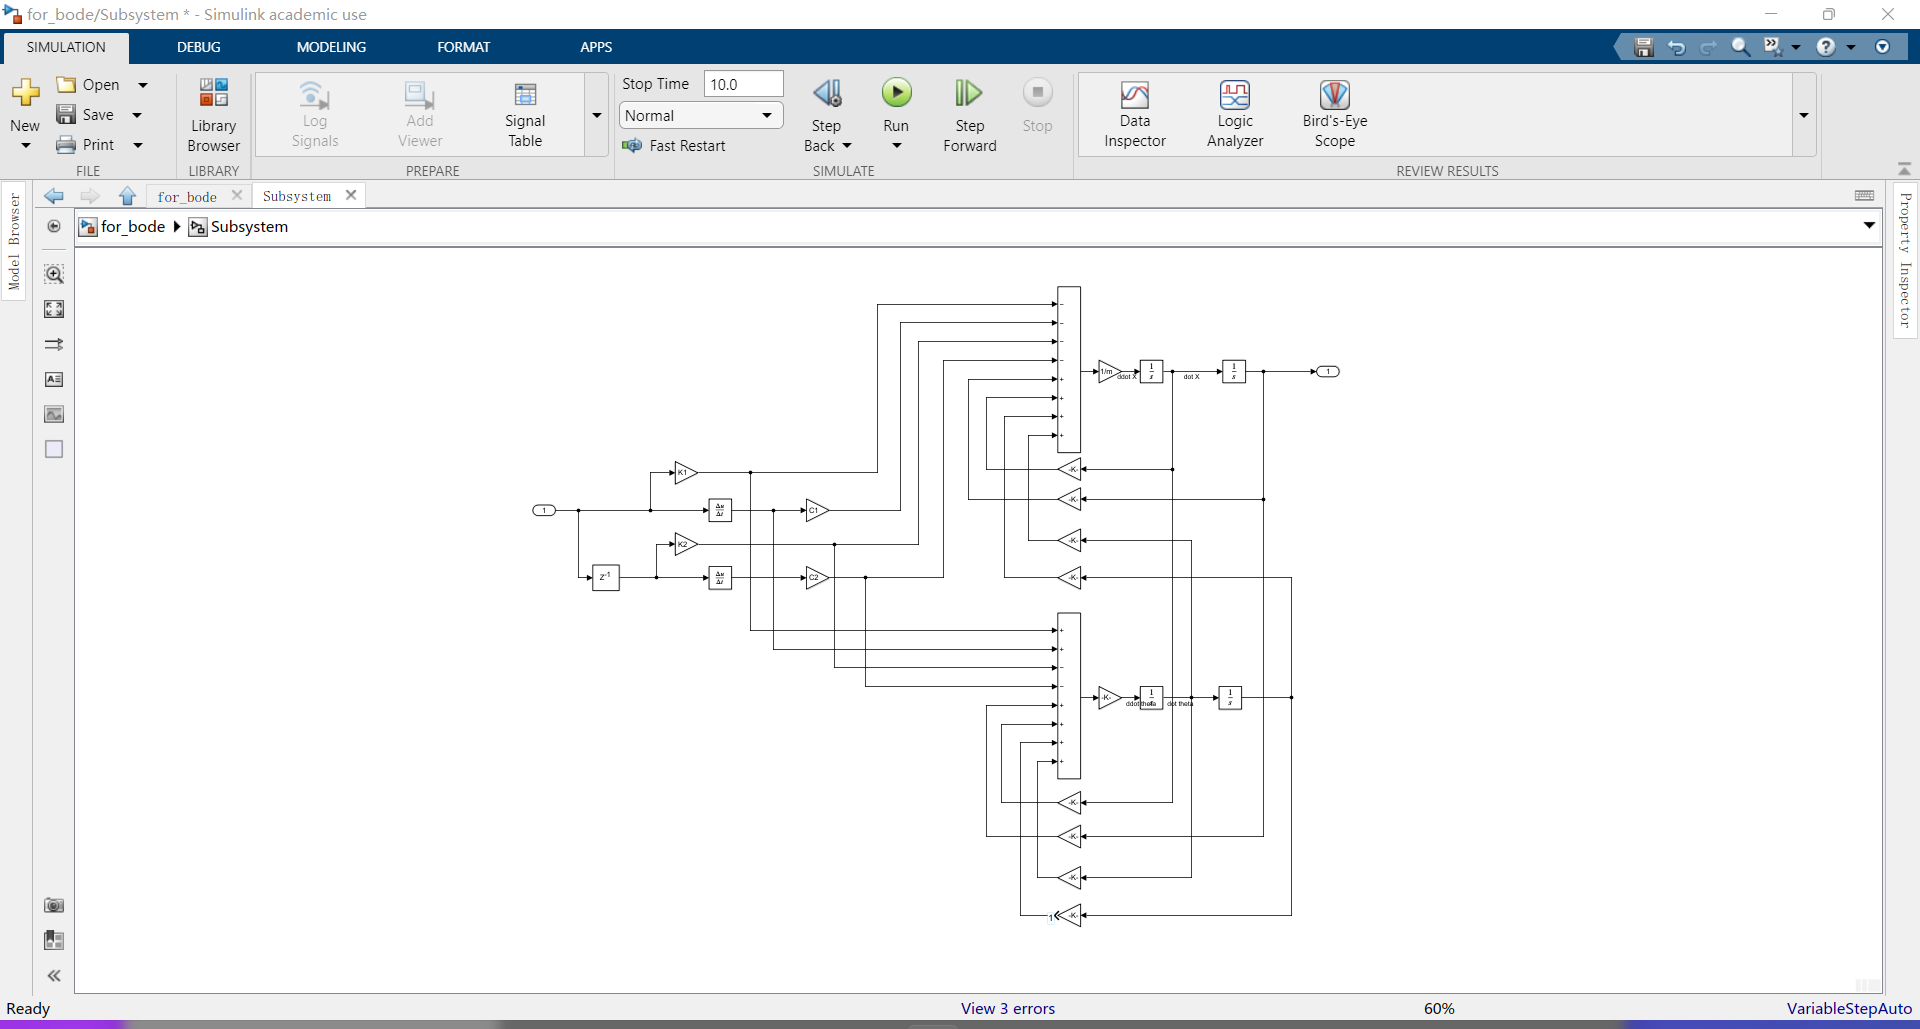Run the simulation
The image size is (1920, 1029).
(x=896, y=105)
